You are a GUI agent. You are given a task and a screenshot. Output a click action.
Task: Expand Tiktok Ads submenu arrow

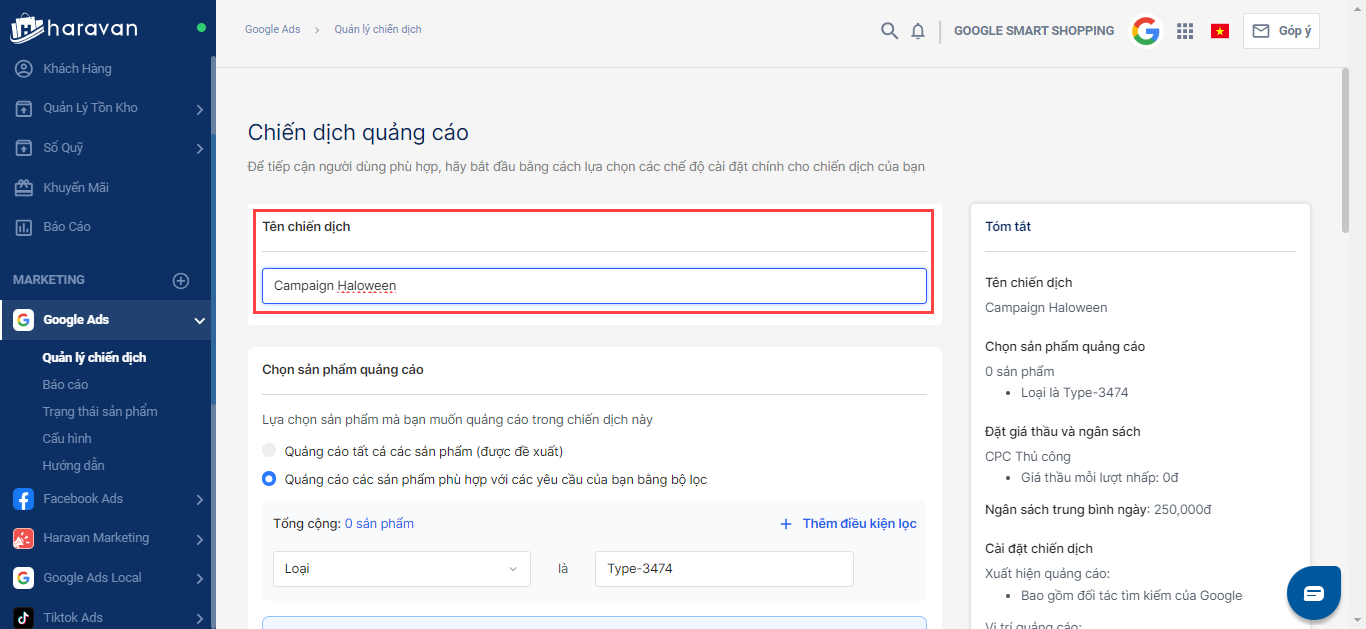(200, 619)
